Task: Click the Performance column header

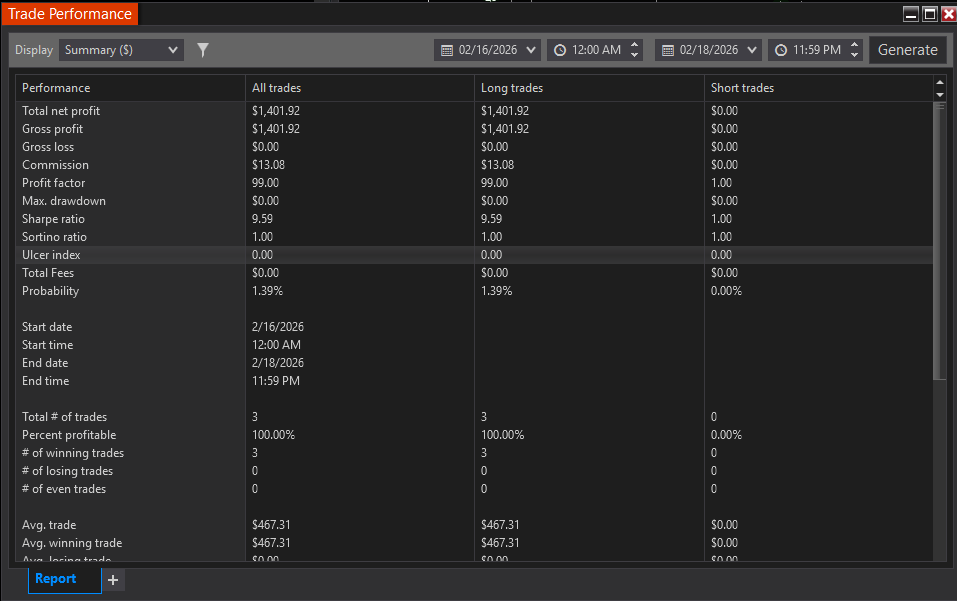Action: coord(131,88)
